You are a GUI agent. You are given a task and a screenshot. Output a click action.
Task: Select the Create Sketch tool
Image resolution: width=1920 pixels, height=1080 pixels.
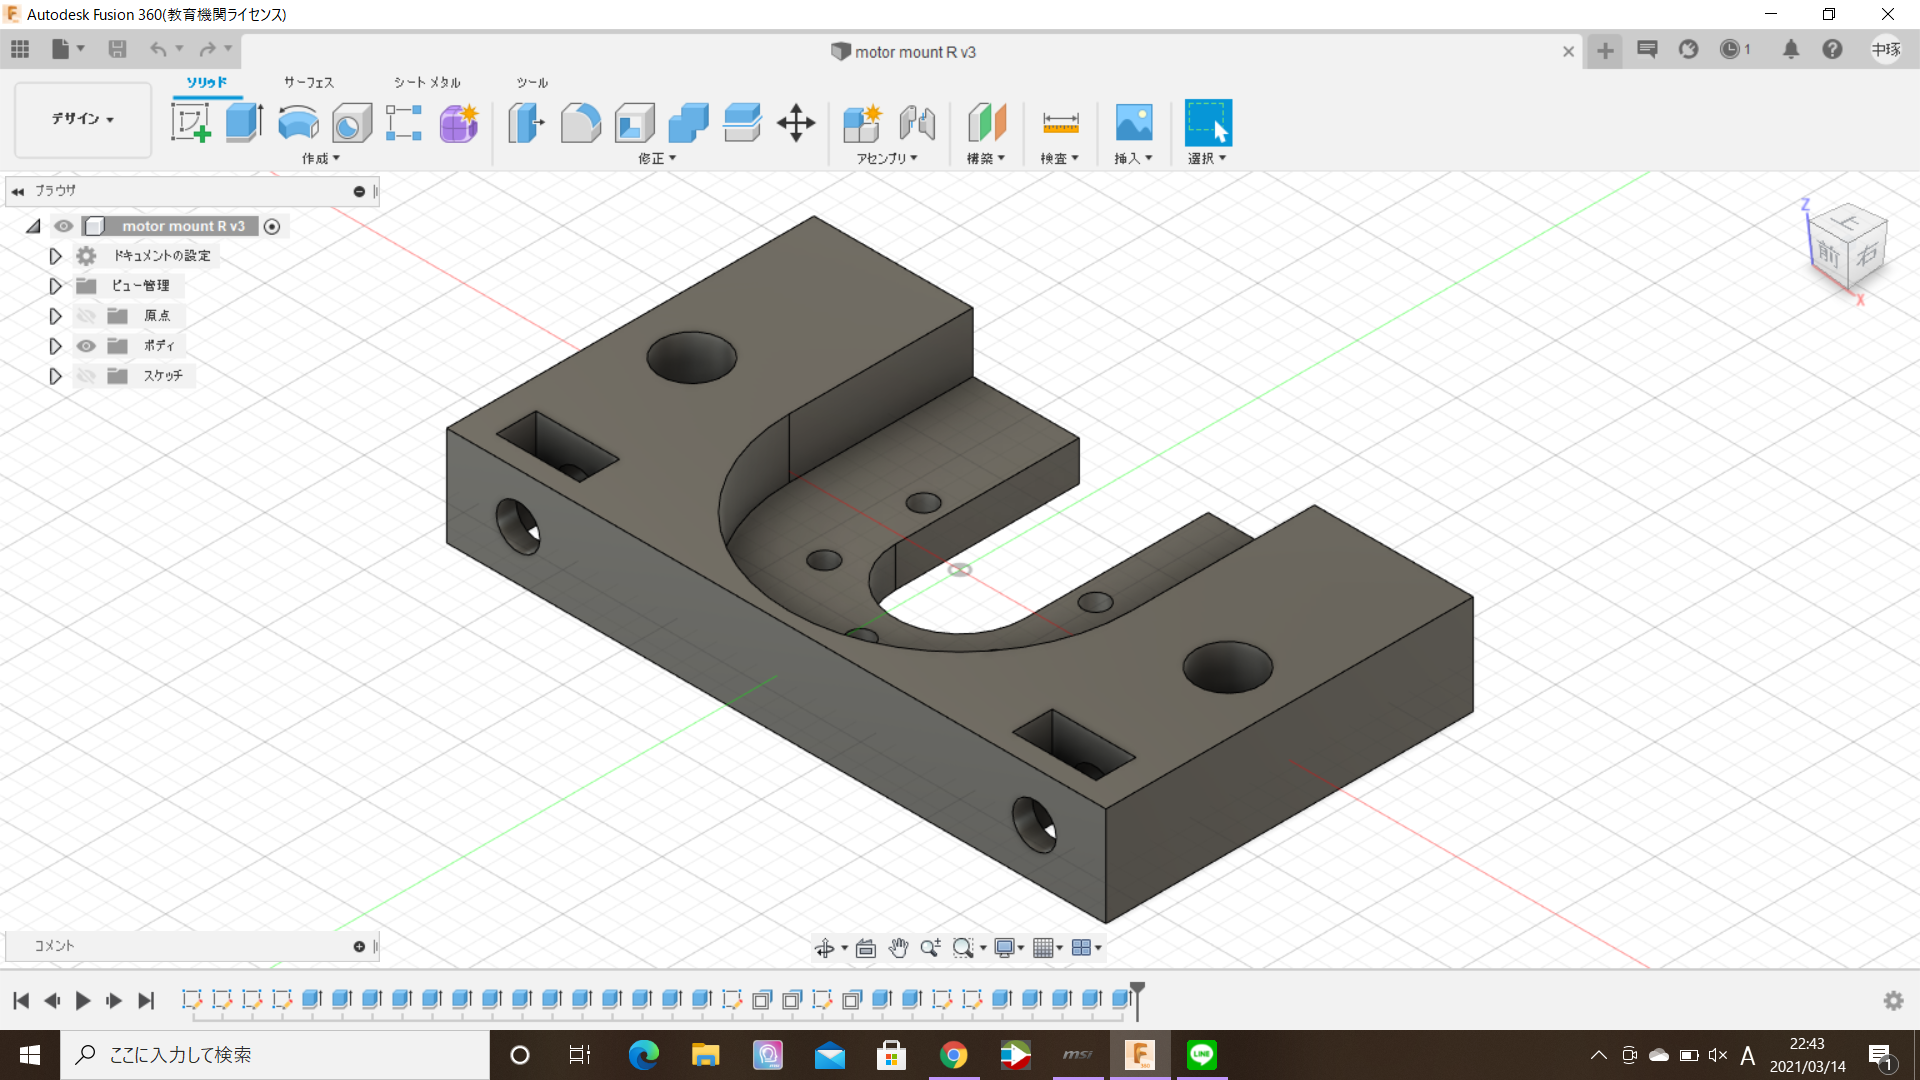[191, 123]
